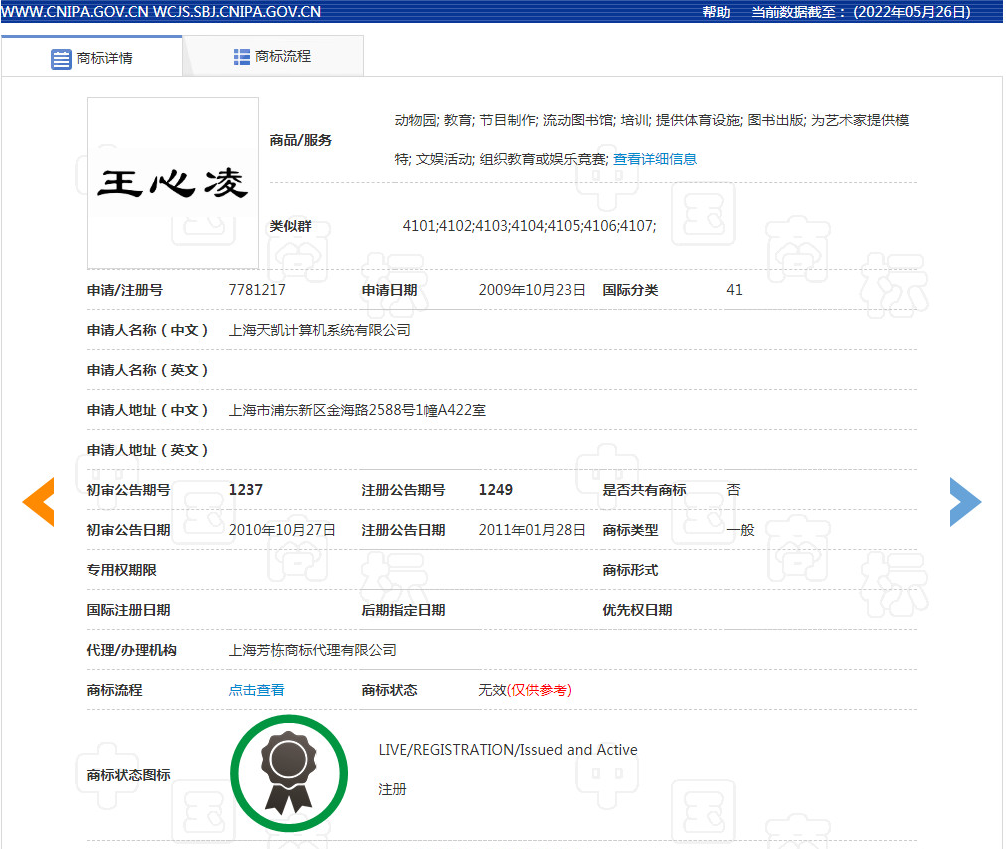Go to previous trademark with orange arrow

point(39,502)
